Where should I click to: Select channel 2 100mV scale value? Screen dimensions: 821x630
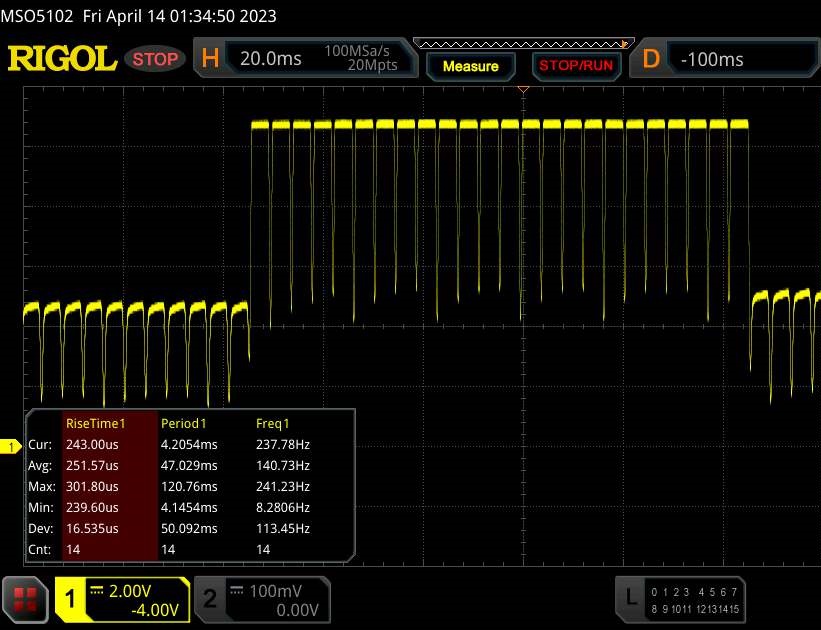[x=275, y=591]
